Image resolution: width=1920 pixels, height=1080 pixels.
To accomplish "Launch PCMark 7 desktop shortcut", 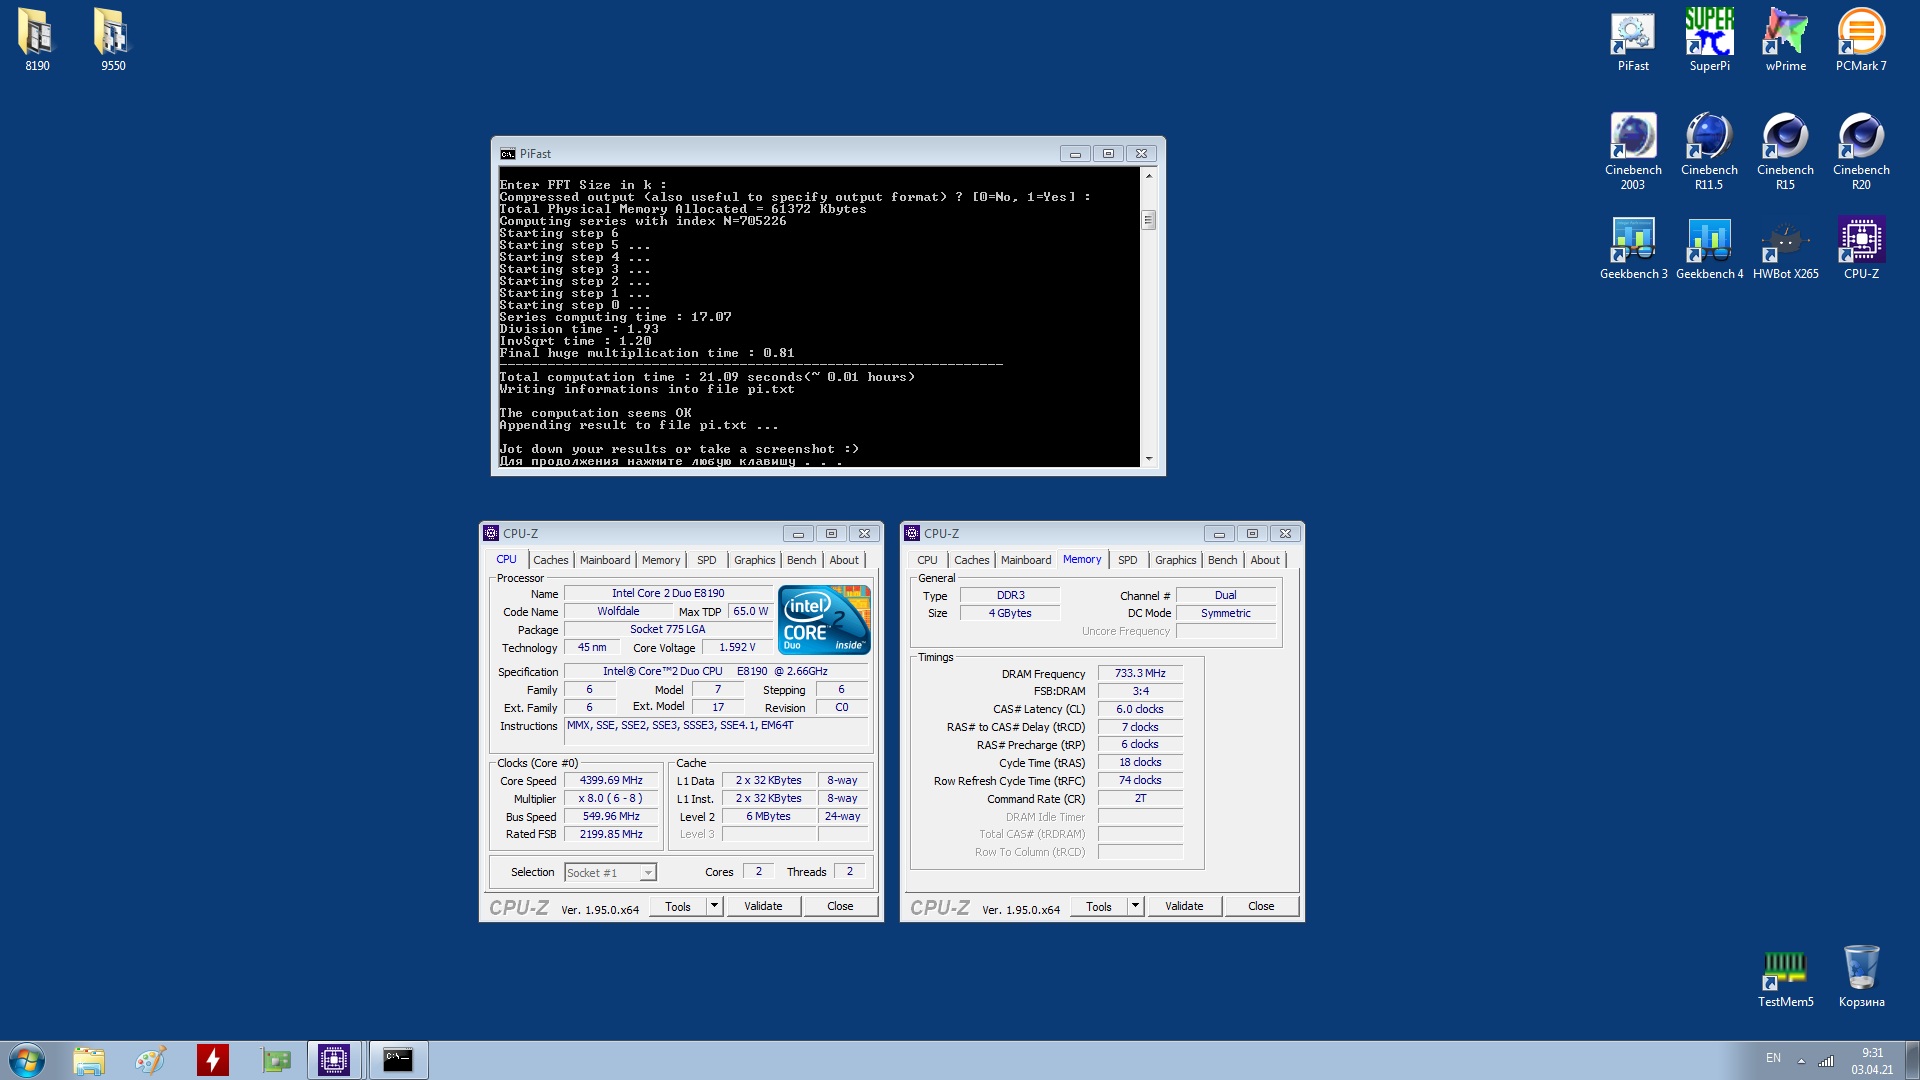I will (1861, 40).
